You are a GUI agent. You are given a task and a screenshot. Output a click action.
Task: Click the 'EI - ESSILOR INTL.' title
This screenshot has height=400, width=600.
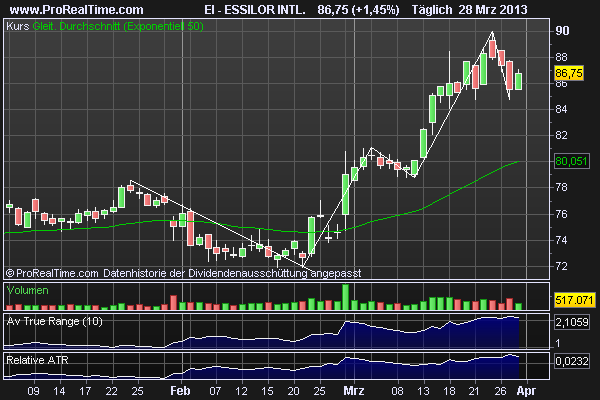click(x=255, y=9)
